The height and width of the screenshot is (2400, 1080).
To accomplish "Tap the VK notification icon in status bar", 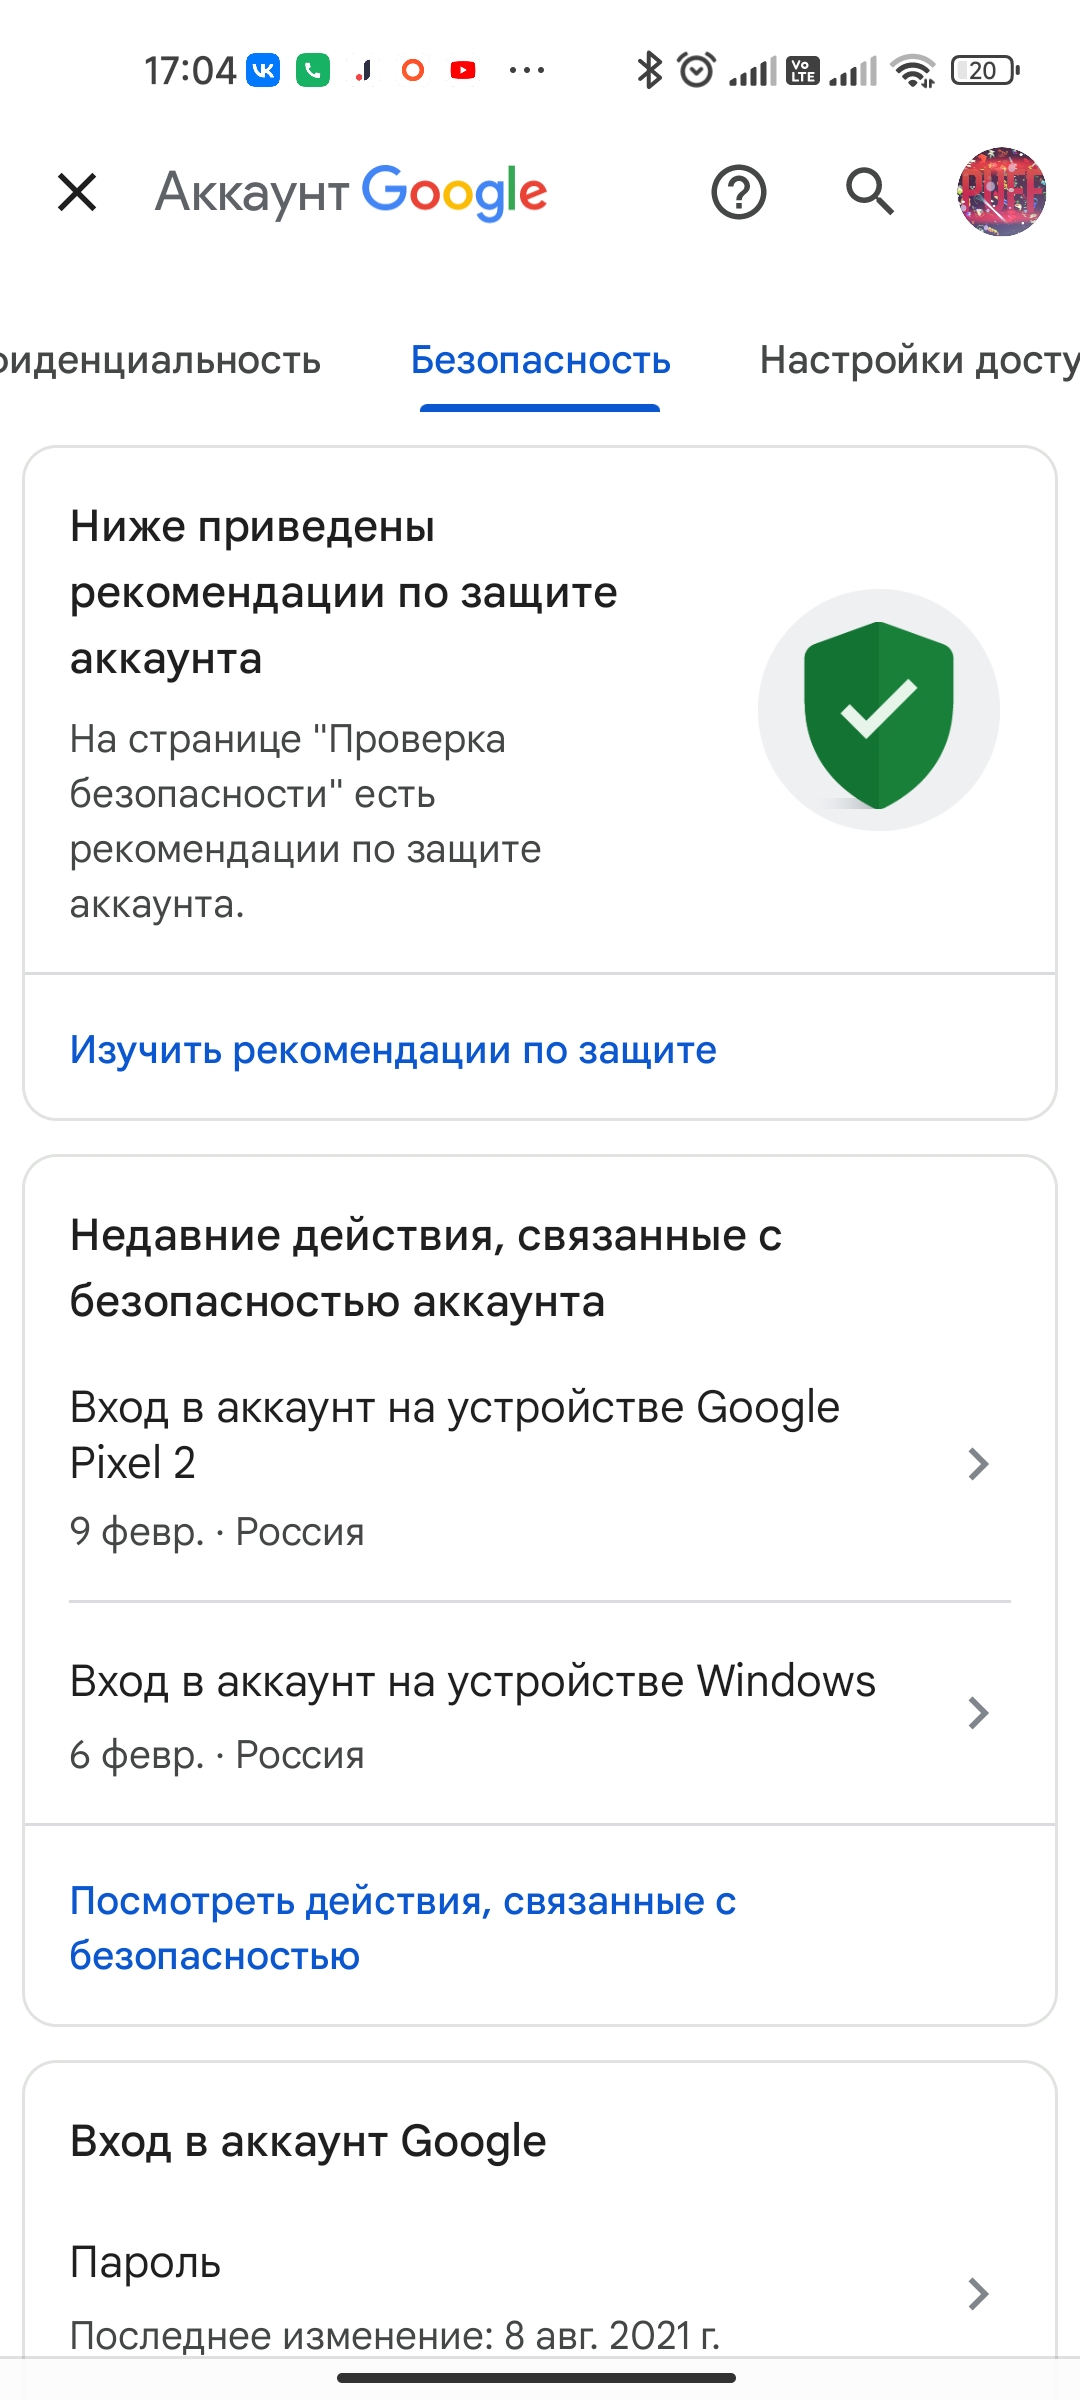I will tap(263, 70).
